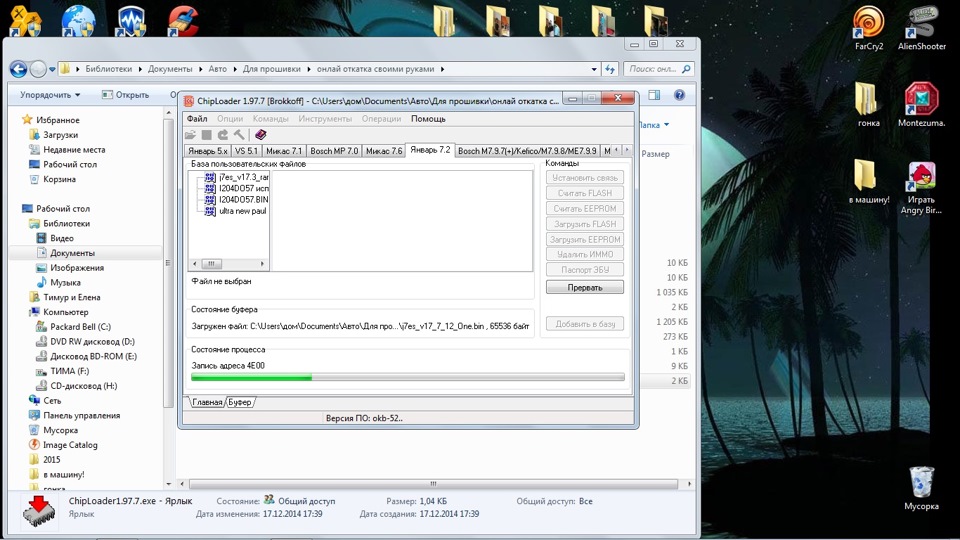960x540 pixels.
Task: Click the Добавить в базу button
Action: [x=585, y=324]
